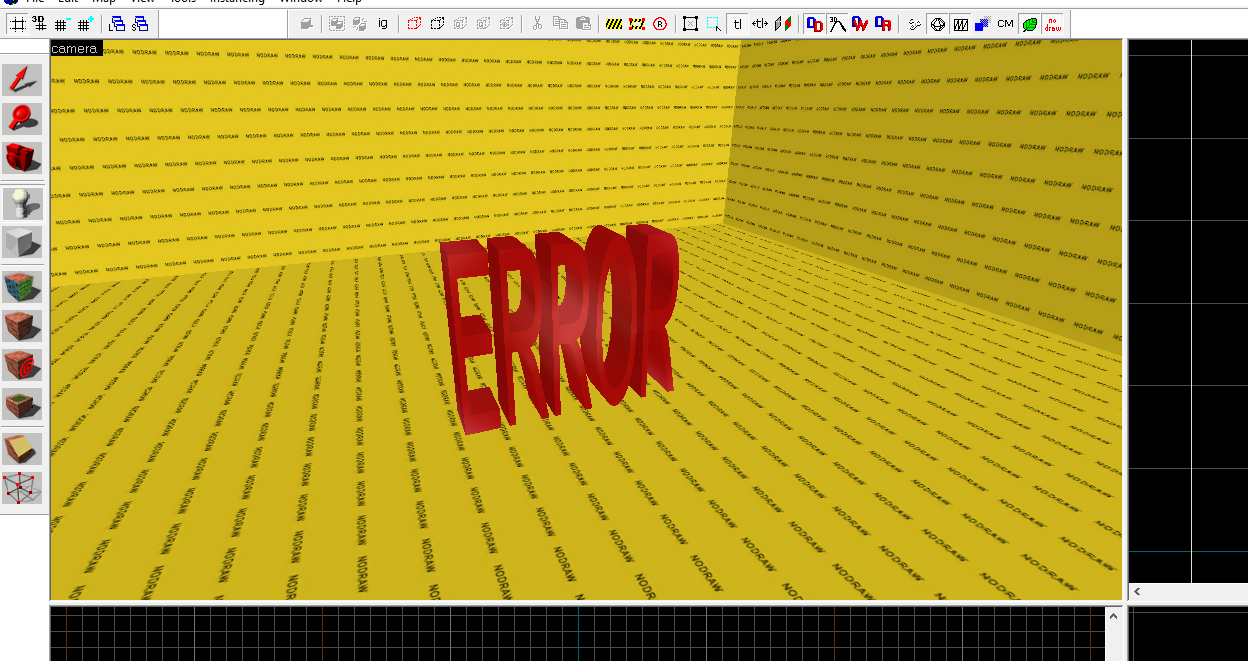Edit cordon bounds icon
1248x661 pixels.
637,24
